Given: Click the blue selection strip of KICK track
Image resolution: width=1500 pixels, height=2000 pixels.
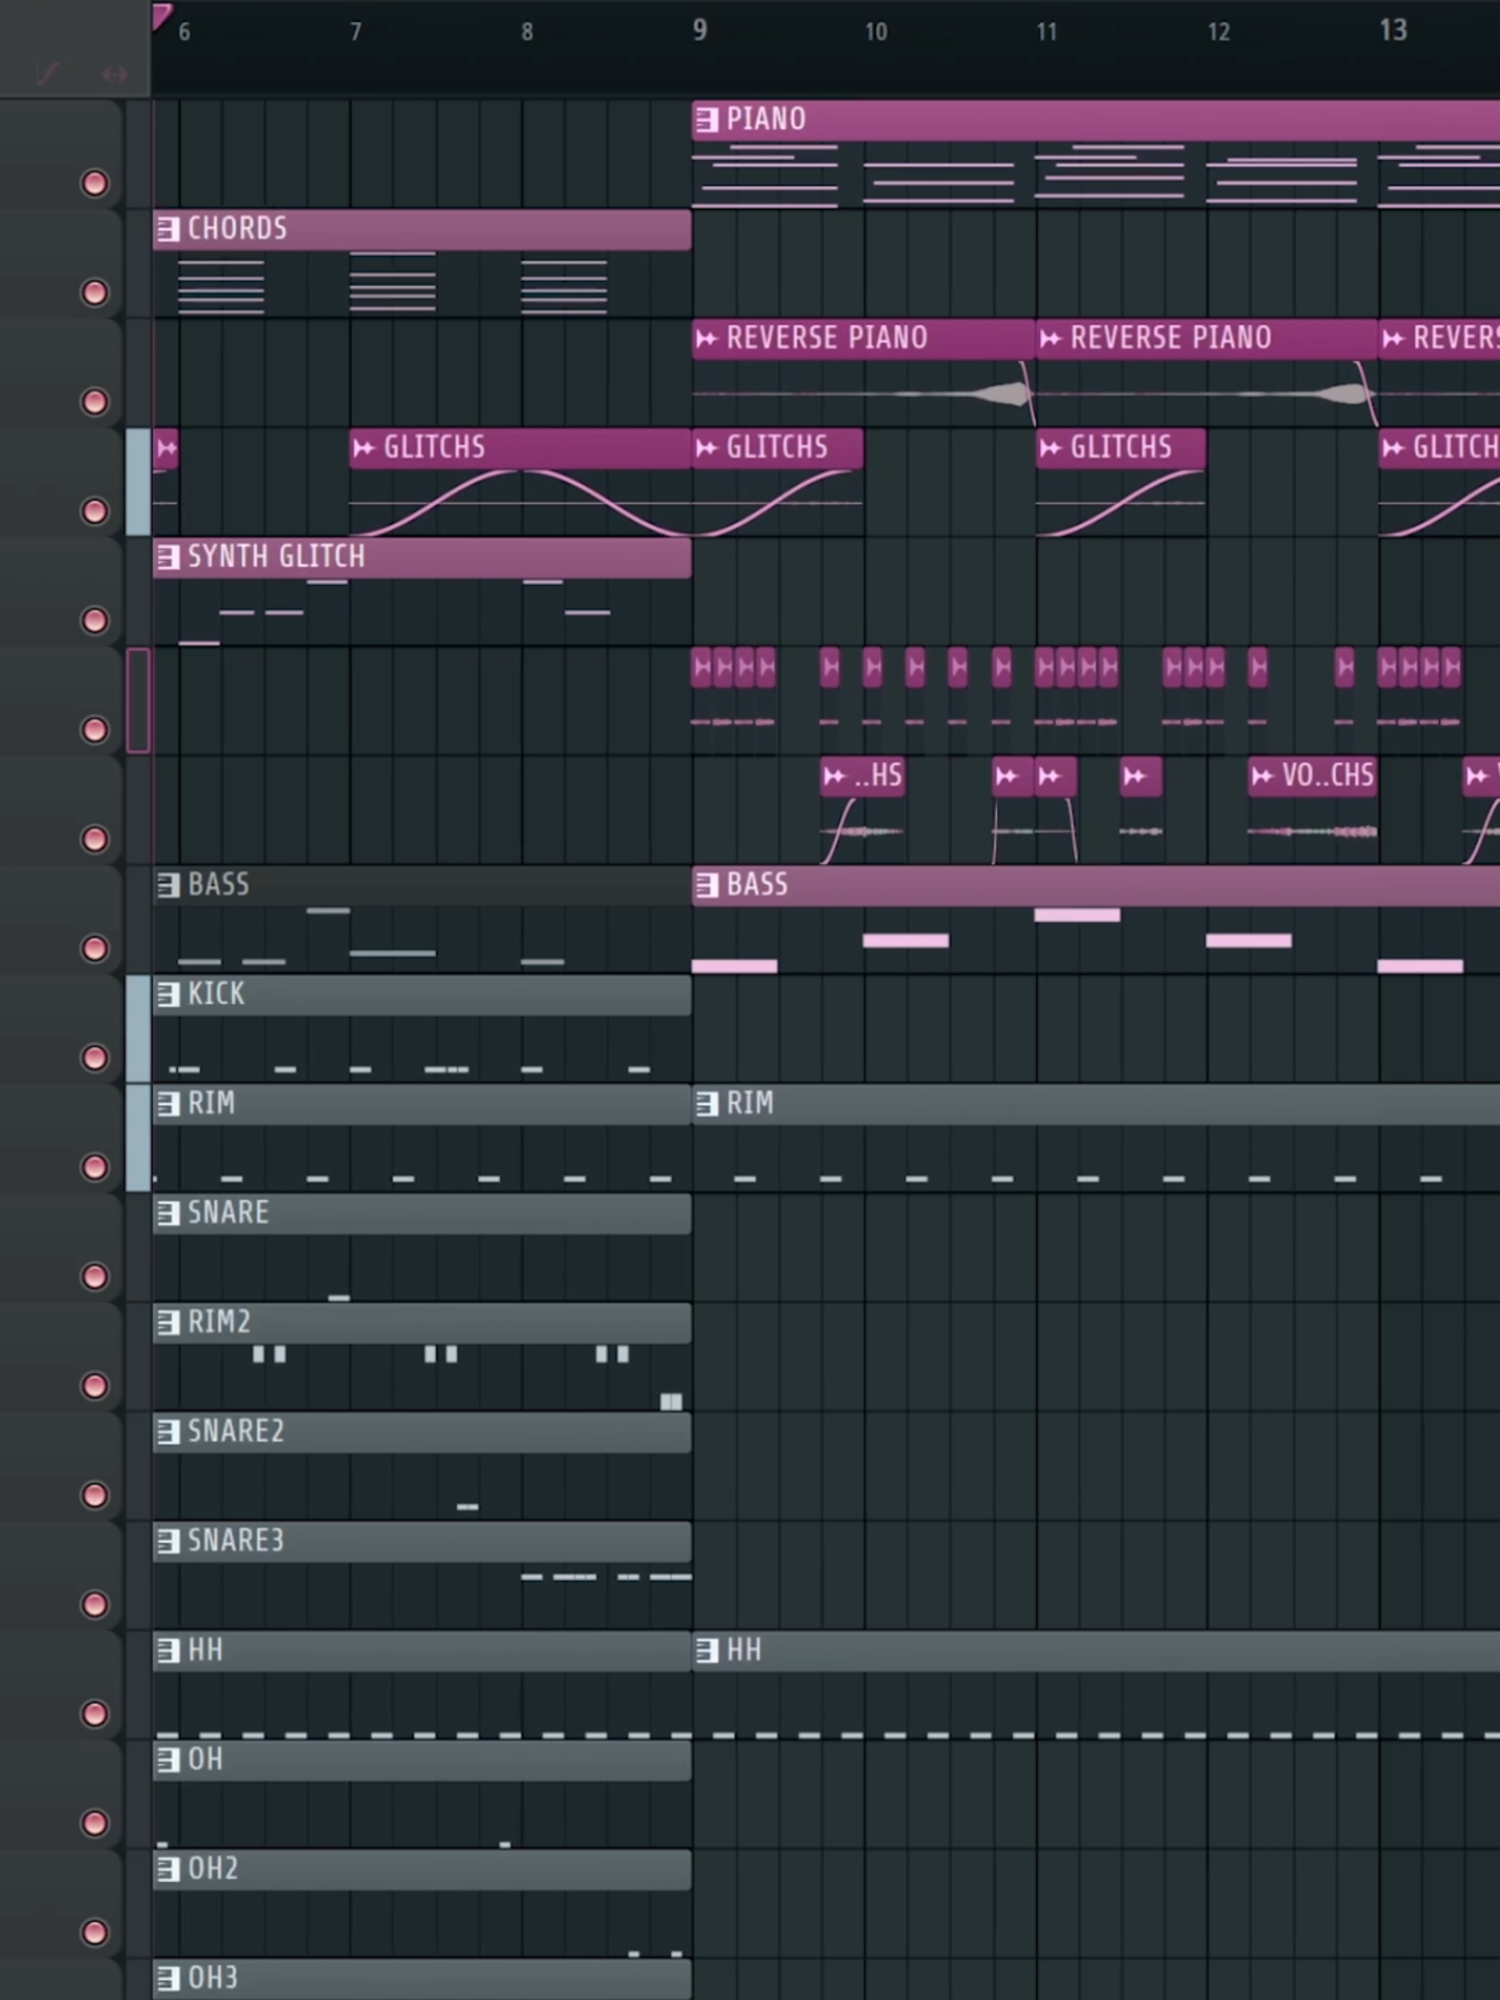Looking at the screenshot, I should [x=138, y=1029].
